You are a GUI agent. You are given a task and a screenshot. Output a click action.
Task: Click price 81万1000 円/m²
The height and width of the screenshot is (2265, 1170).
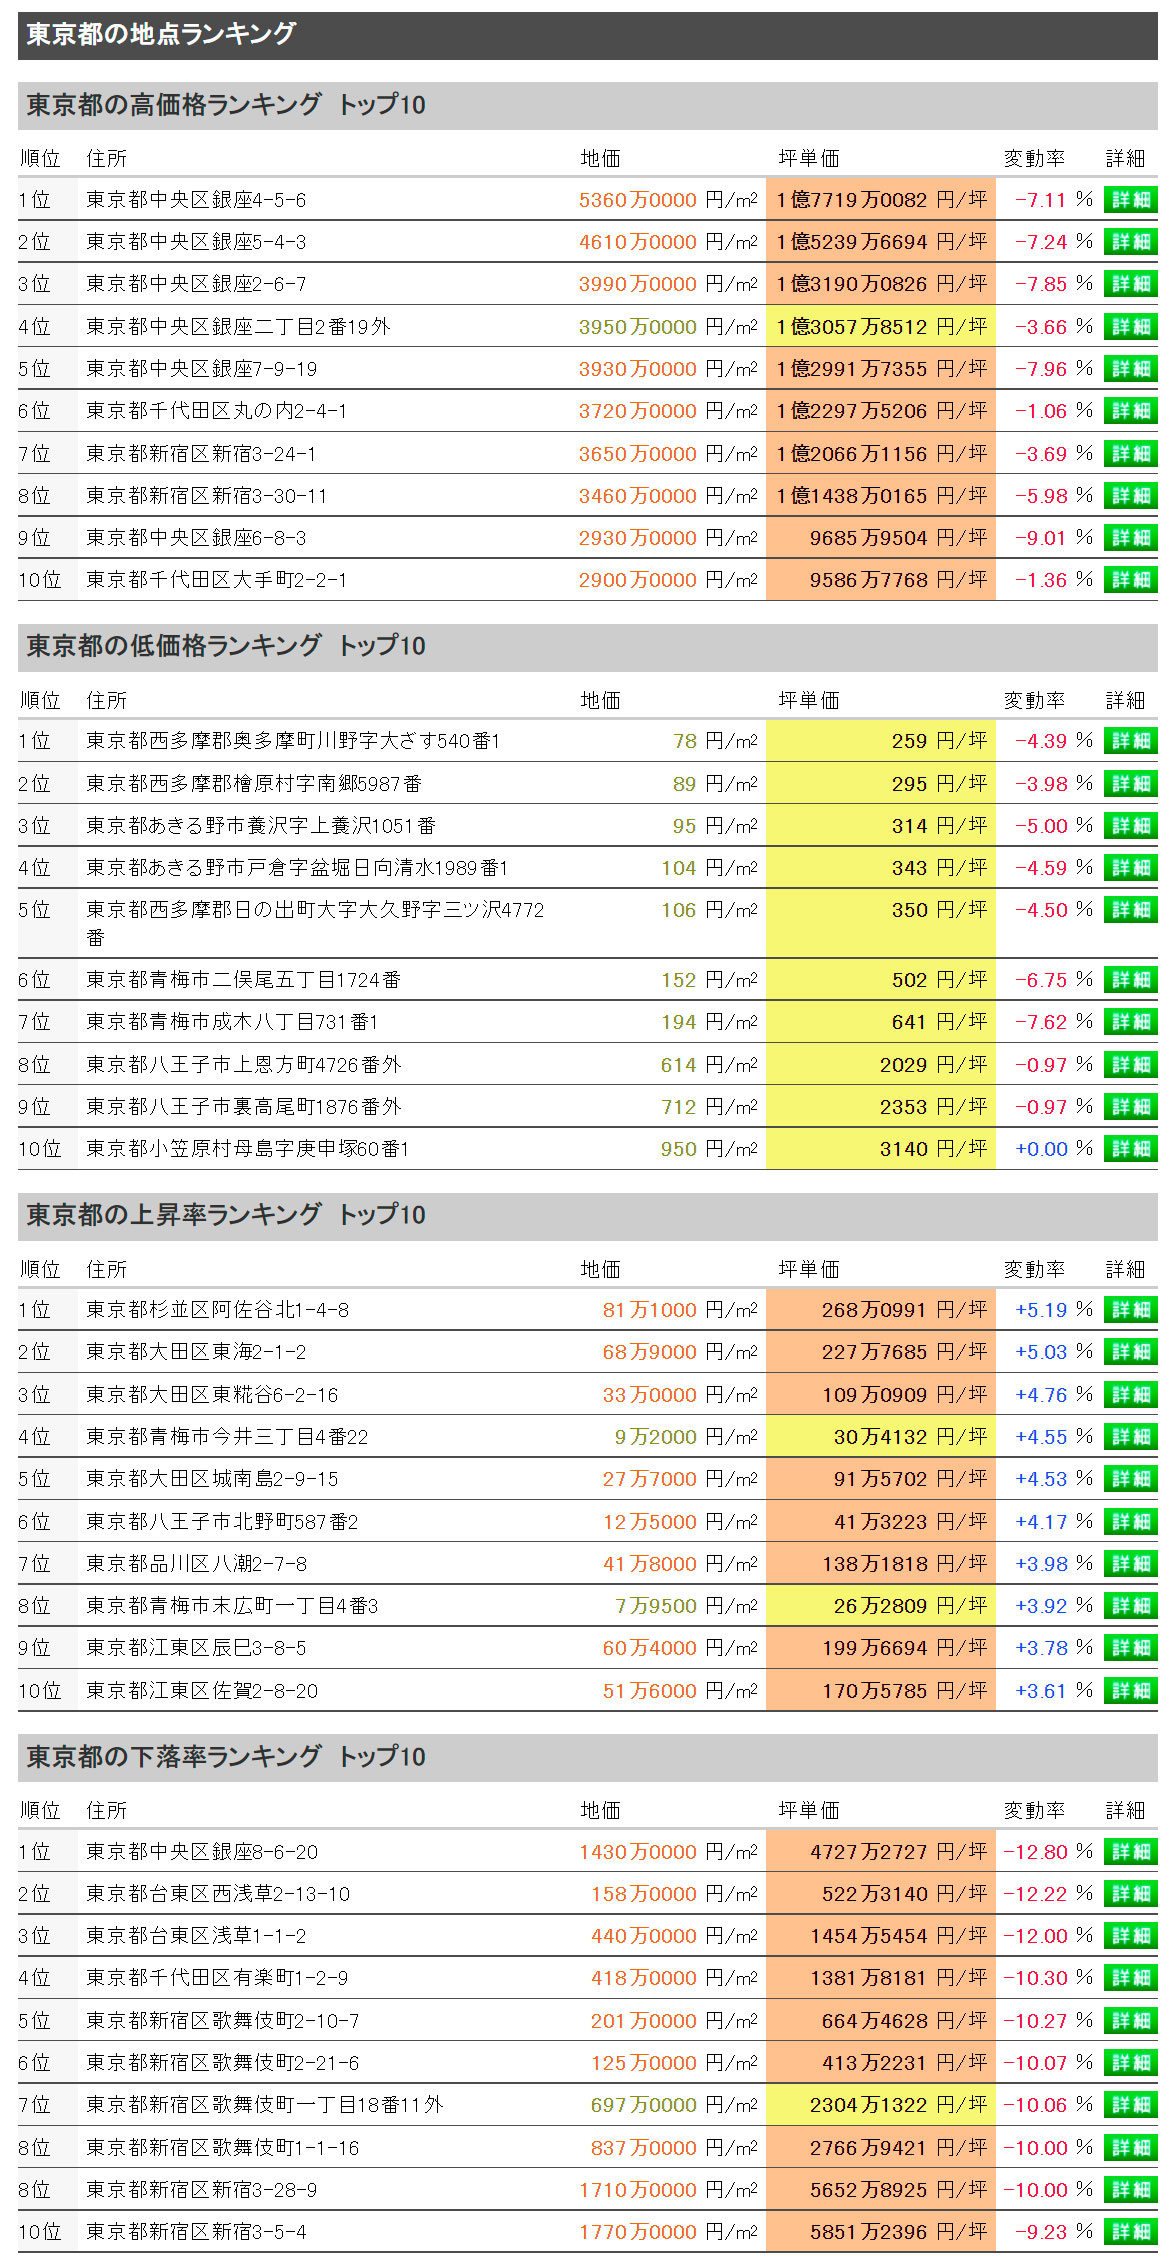[x=680, y=1310]
